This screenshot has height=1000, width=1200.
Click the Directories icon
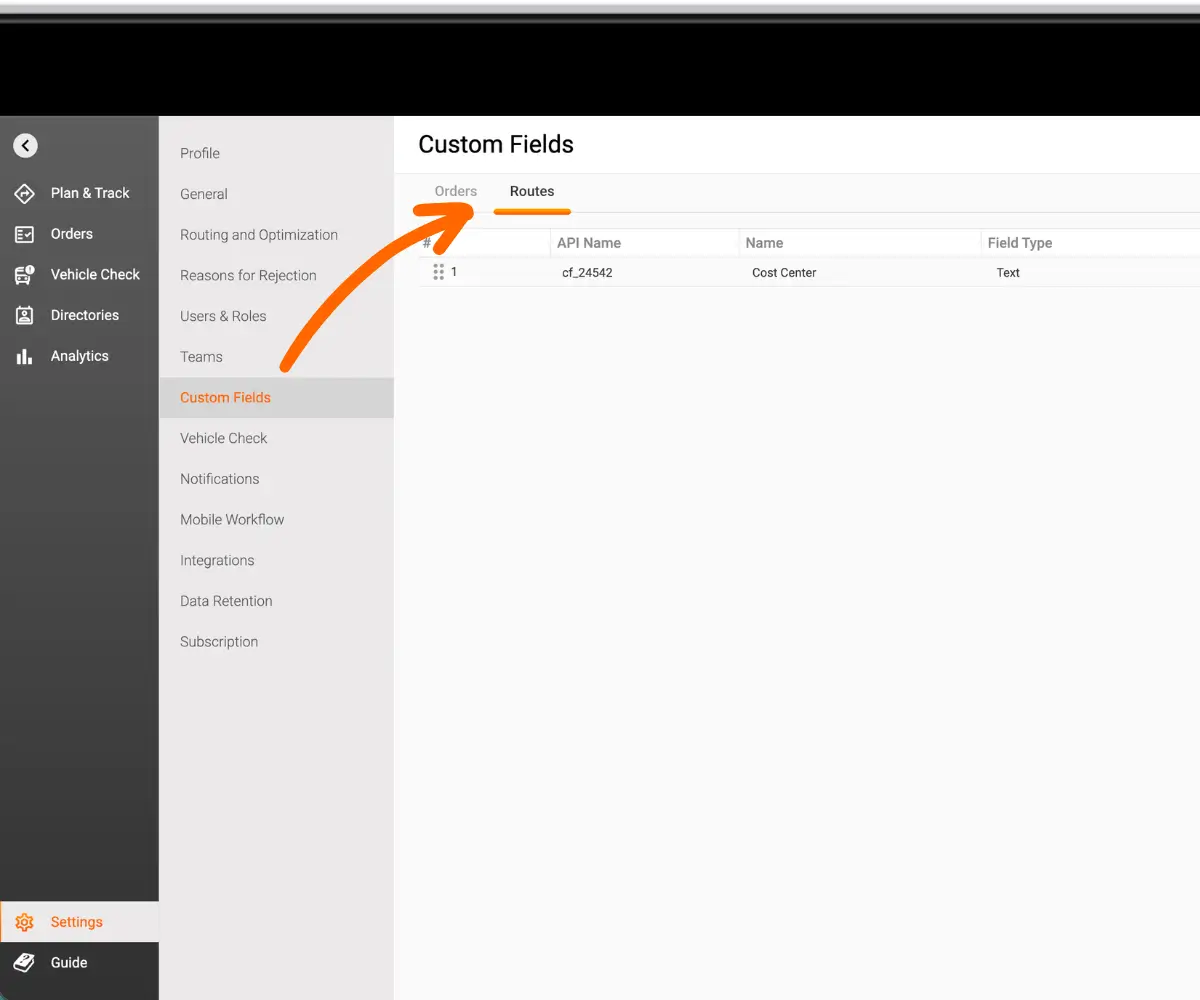[x=25, y=315]
